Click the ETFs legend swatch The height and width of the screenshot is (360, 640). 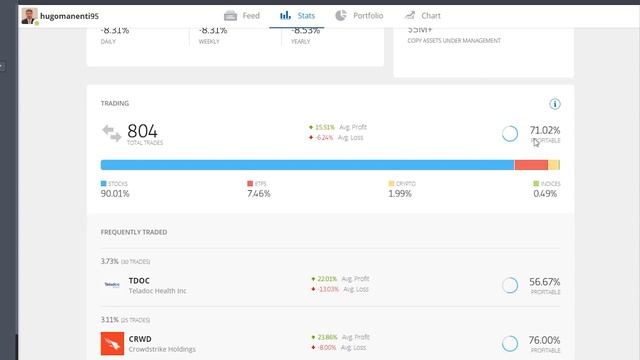(x=250, y=184)
